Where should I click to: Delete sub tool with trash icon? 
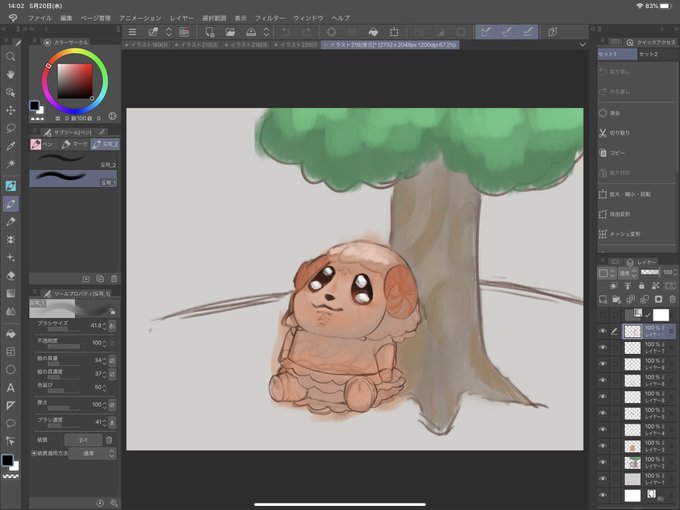pyautogui.click(x=114, y=279)
